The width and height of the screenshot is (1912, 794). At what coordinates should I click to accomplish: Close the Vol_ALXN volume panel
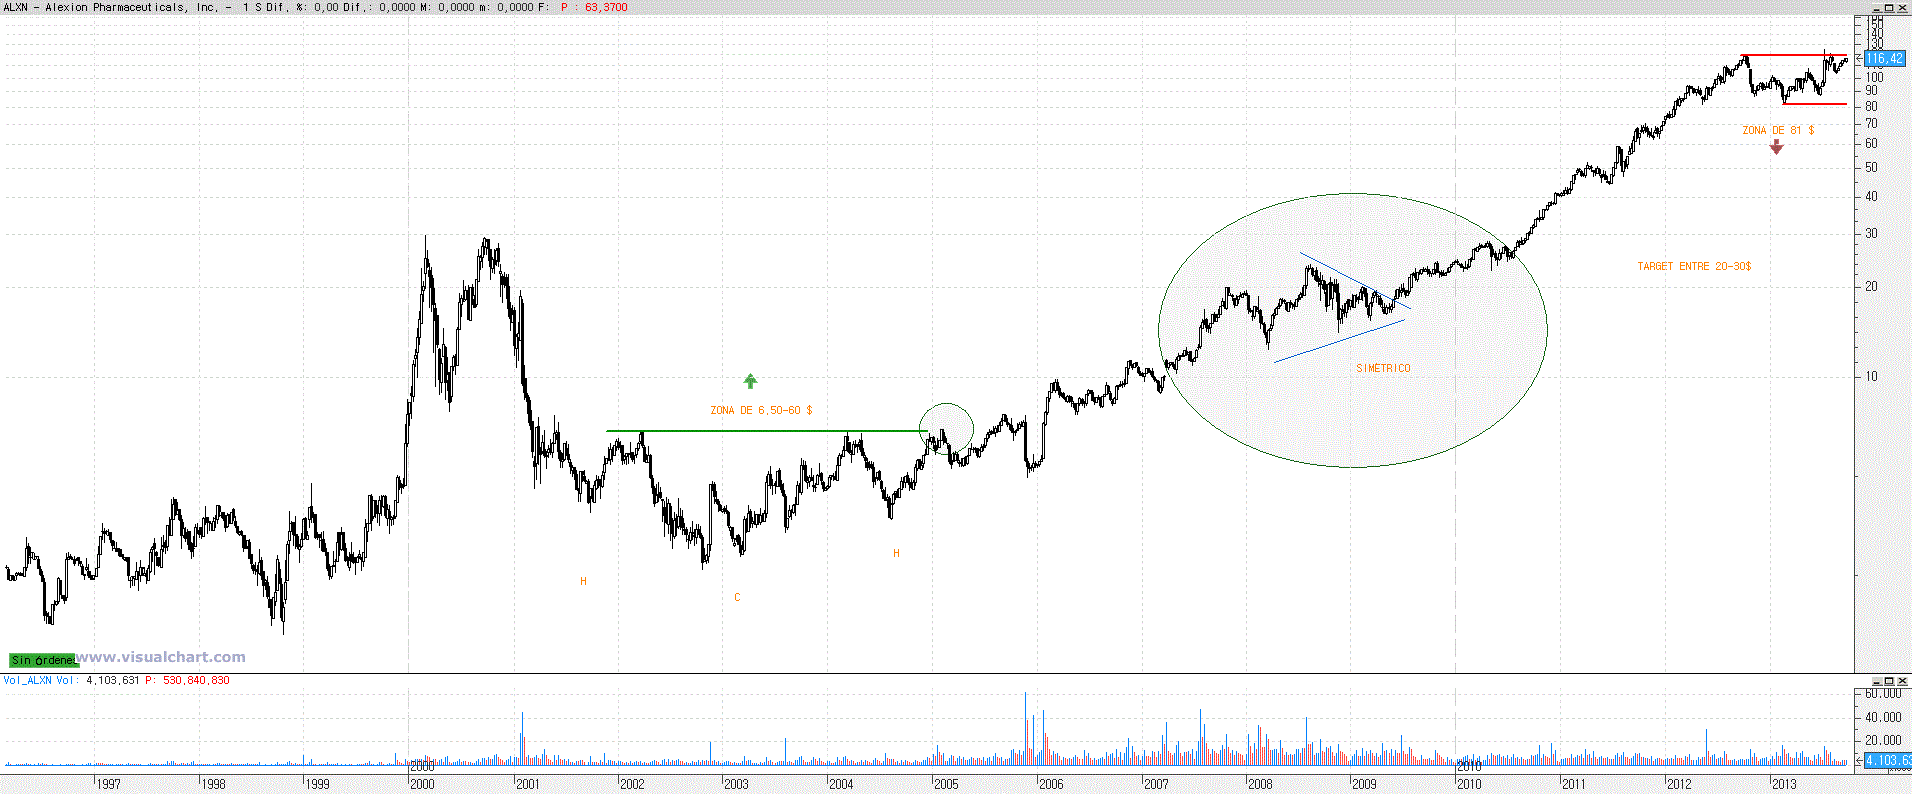1902,680
